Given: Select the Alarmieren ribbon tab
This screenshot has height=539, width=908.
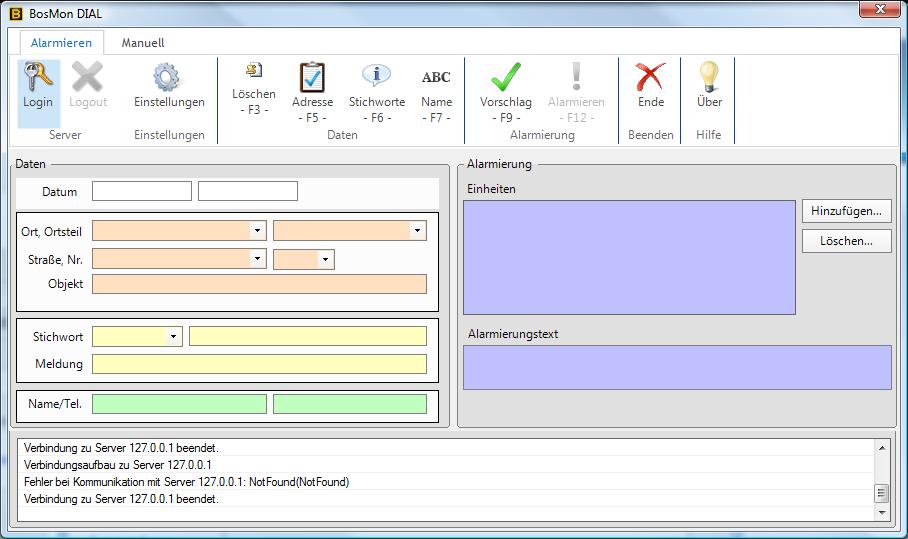Looking at the screenshot, I should coord(61,43).
